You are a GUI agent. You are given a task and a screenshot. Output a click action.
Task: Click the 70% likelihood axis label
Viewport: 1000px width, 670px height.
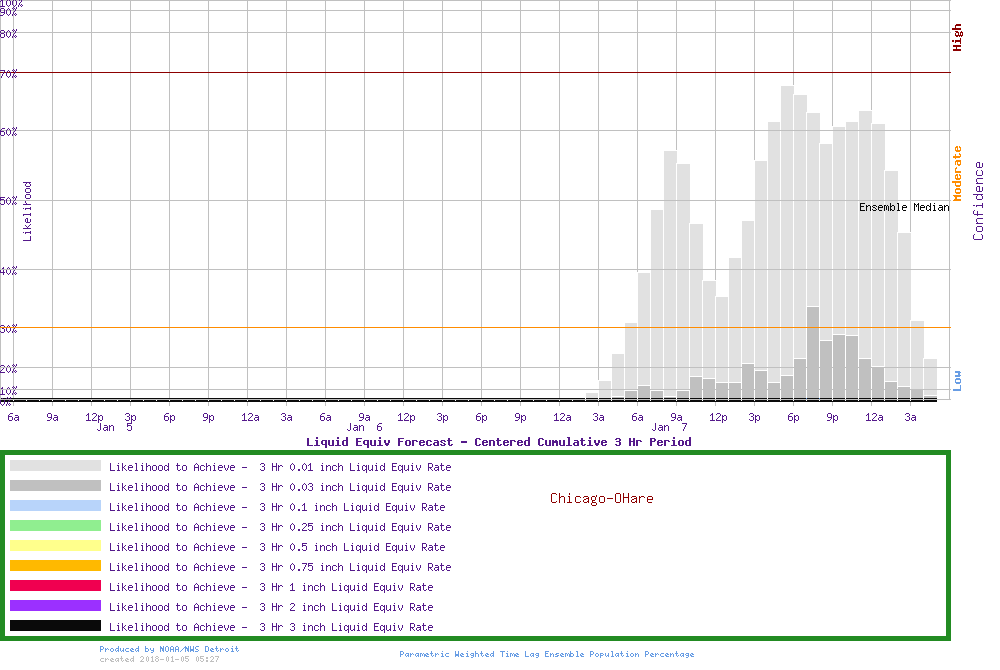[x=9, y=74]
